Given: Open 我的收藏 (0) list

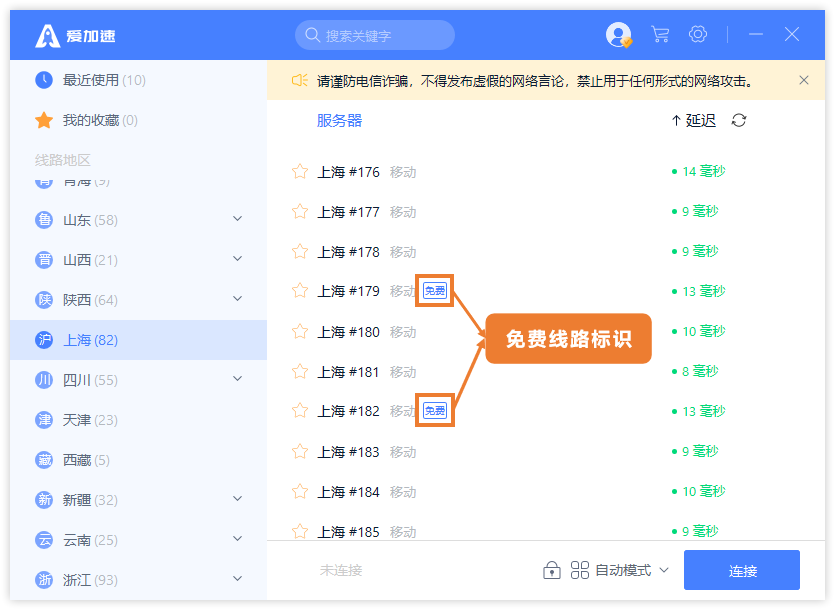Looking at the screenshot, I should click(x=100, y=120).
